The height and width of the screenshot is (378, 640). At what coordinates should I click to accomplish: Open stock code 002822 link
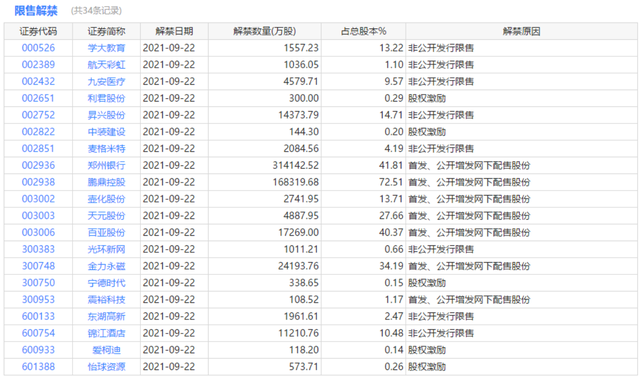[38, 131]
